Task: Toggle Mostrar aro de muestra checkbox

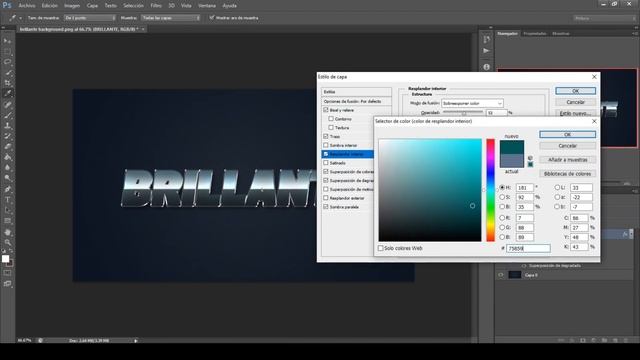Action: 211,18
